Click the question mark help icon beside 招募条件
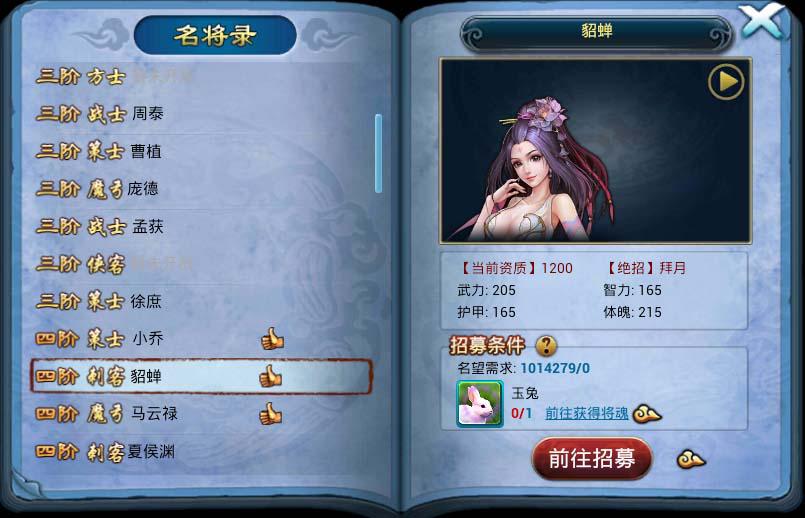The image size is (805, 518). pyautogui.click(x=546, y=346)
